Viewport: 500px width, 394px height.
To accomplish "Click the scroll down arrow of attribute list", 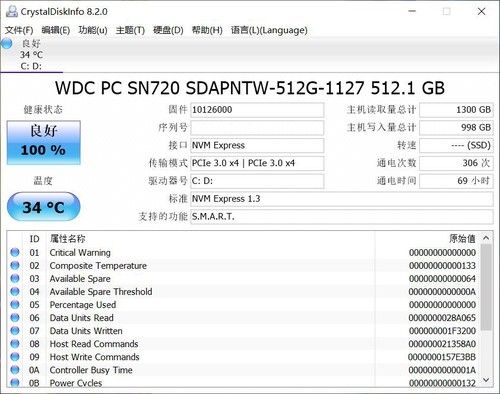I will point(486,380).
